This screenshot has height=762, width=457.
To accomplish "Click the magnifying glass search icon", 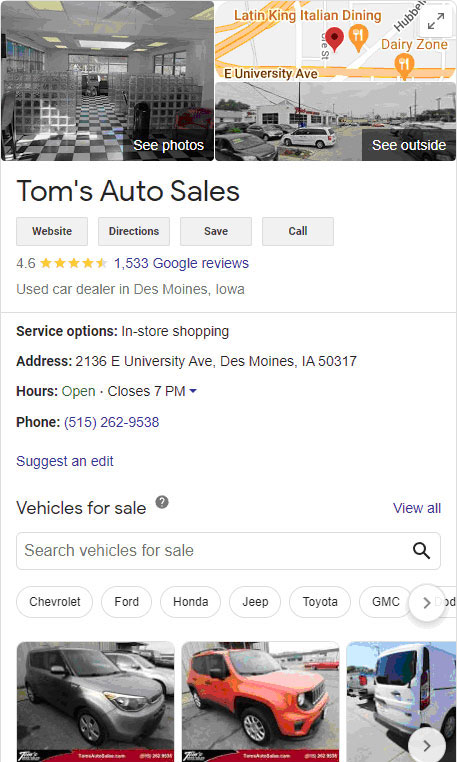I will (x=422, y=551).
